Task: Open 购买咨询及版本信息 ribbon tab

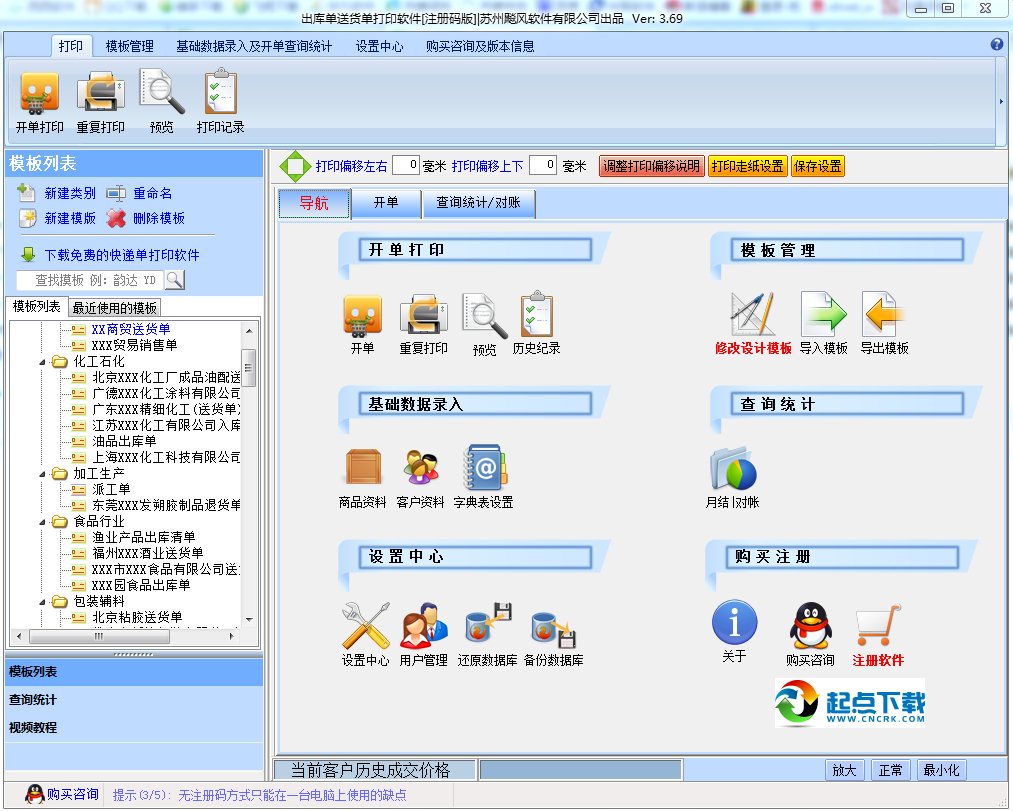Action: point(480,46)
